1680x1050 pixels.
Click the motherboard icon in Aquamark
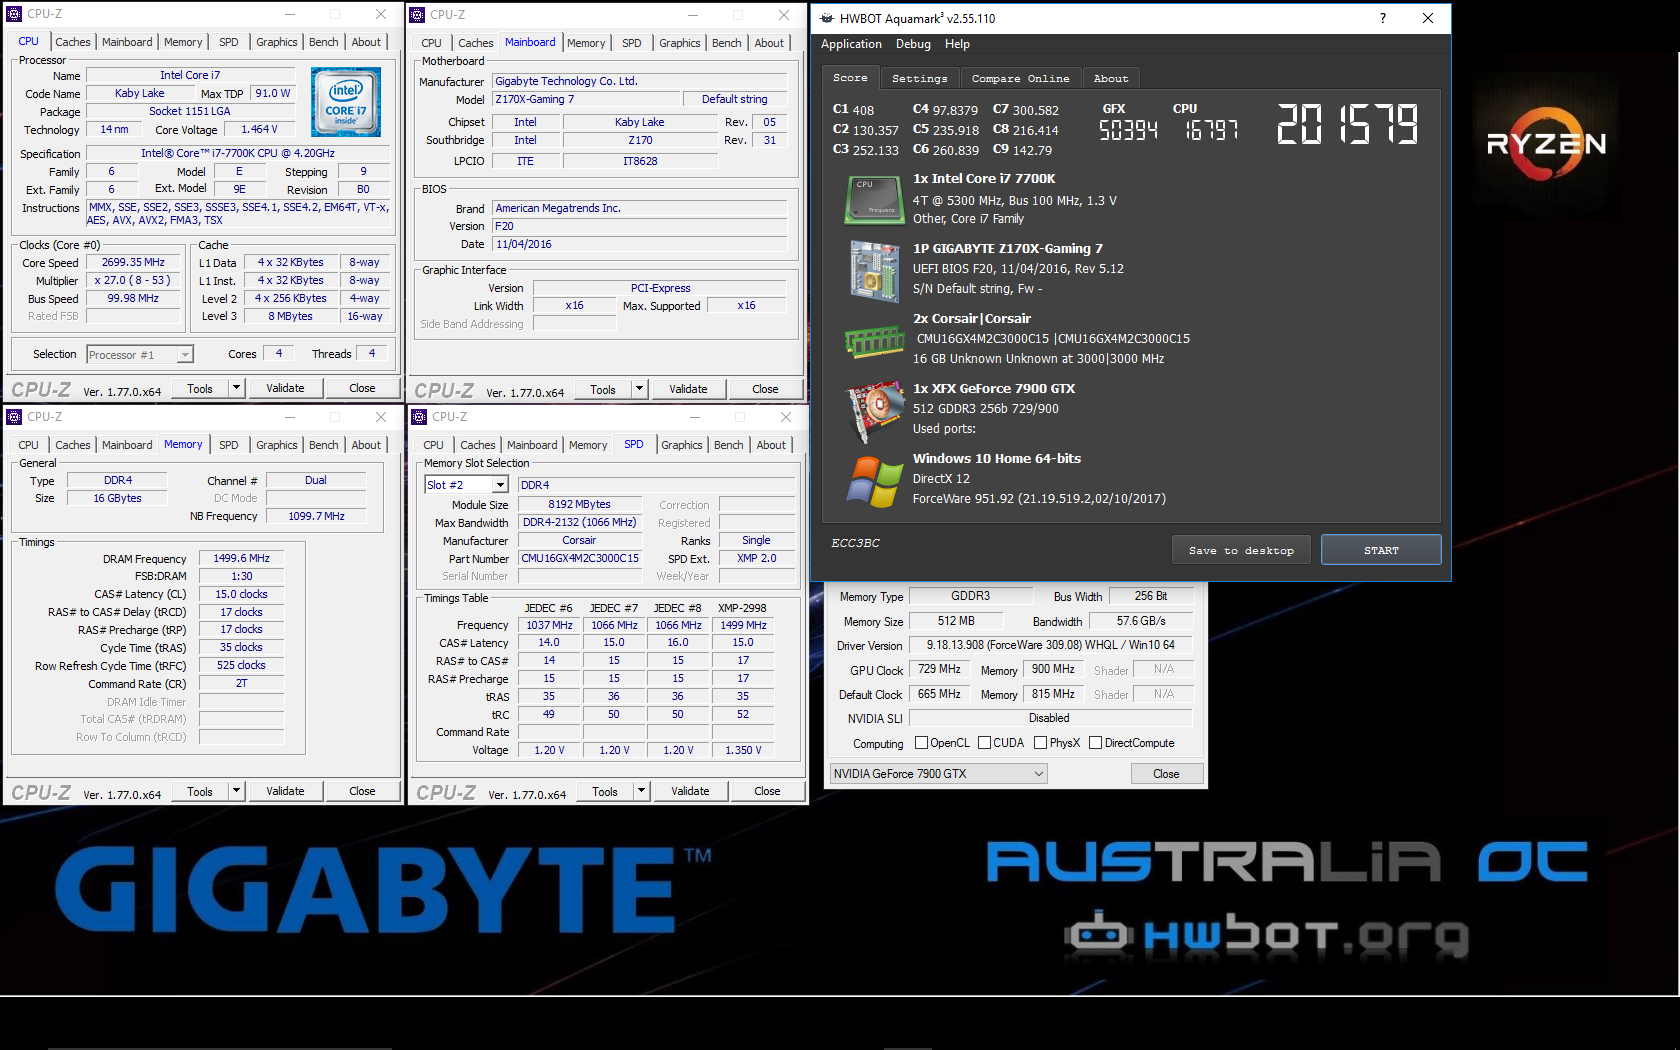pyautogui.click(x=875, y=270)
